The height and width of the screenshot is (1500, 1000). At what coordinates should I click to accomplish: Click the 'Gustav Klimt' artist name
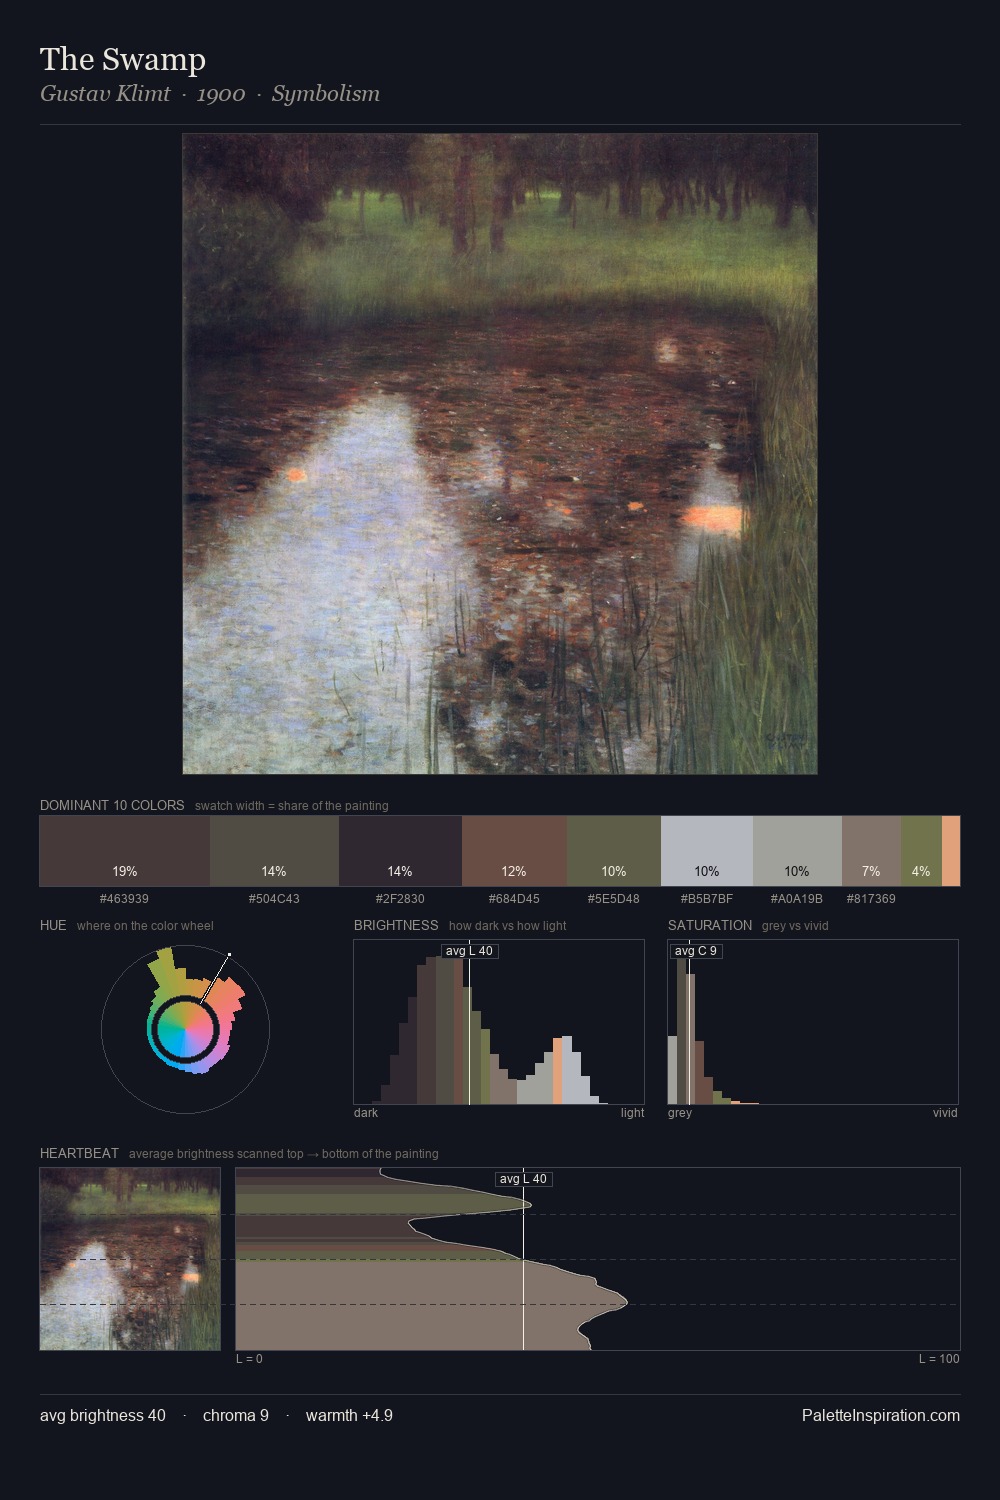pyautogui.click(x=105, y=94)
